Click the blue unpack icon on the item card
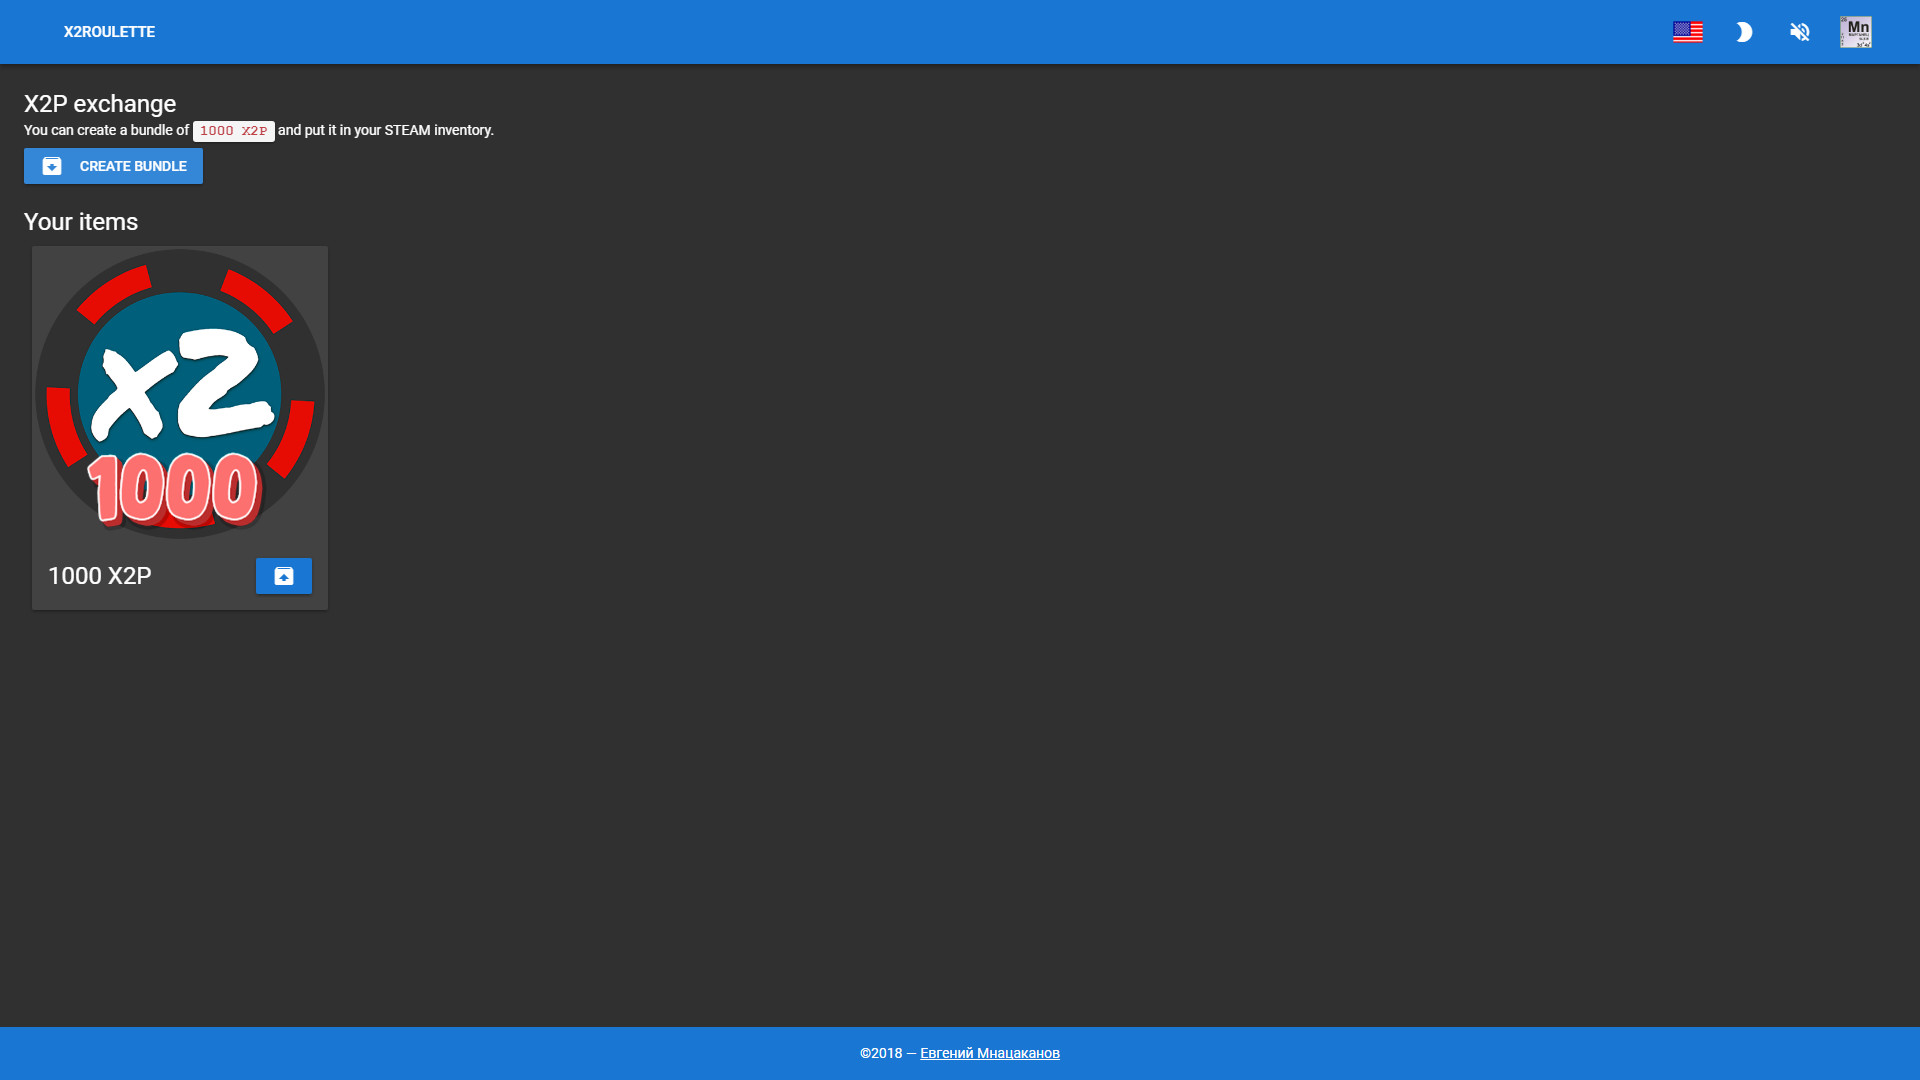The height and width of the screenshot is (1080, 1920). pyautogui.click(x=283, y=576)
